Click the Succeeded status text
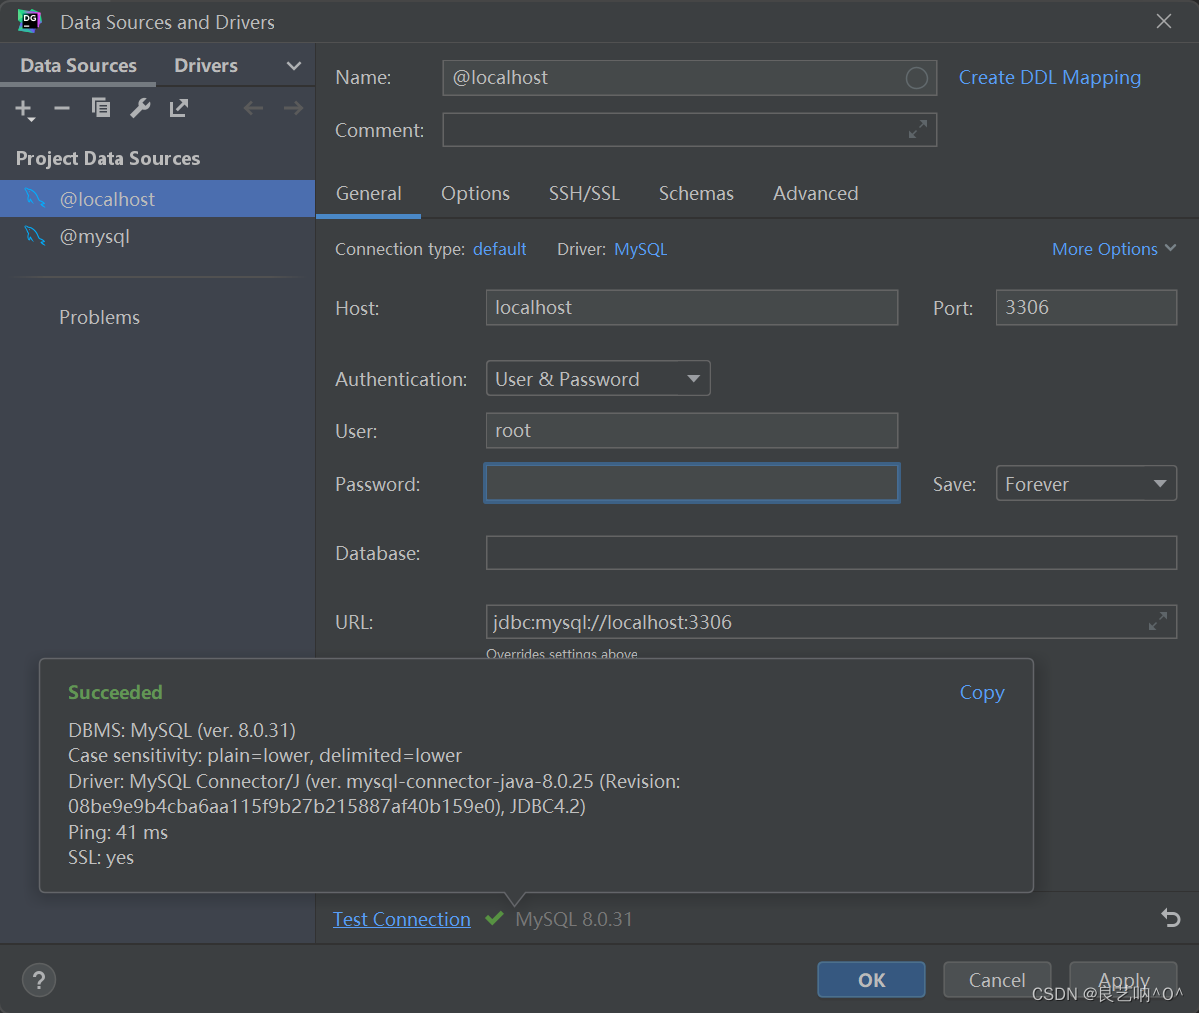The height and width of the screenshot is (1013, 1199). point(115,693)
